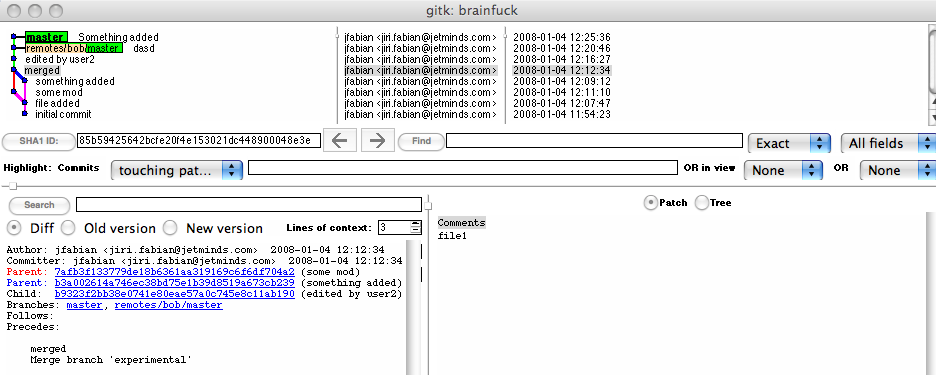936x375 pixels.
Task: Open parent commit b3a002614a74 link
Action: 174,282
